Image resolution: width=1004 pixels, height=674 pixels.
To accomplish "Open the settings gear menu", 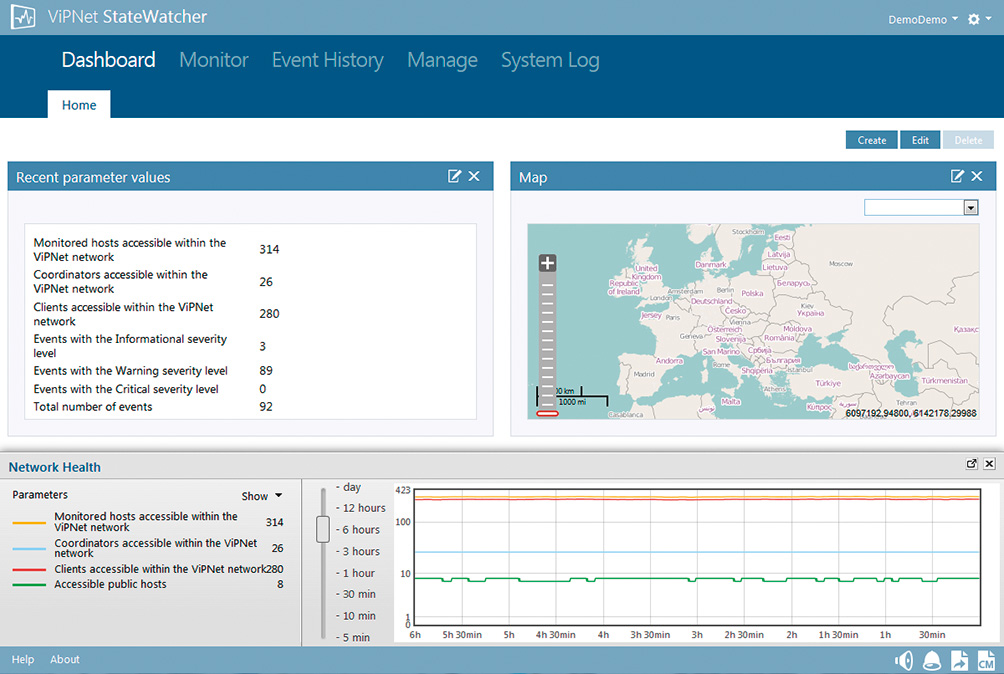I will point(979,19).
